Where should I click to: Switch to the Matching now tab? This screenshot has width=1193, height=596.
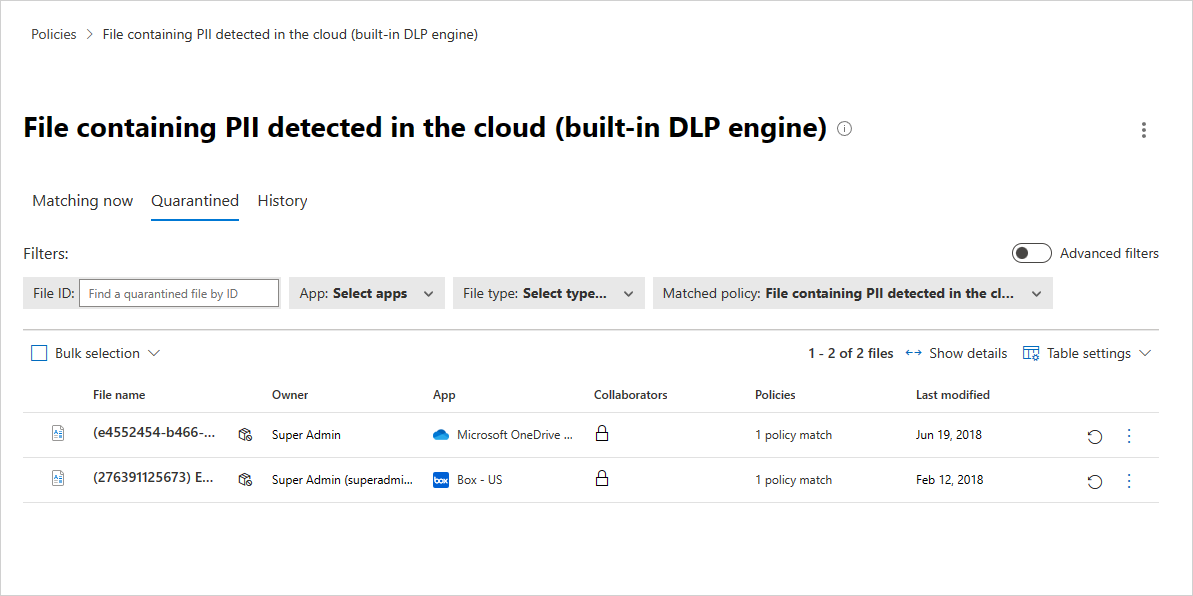pyautogui.click(x=82, y=201)
